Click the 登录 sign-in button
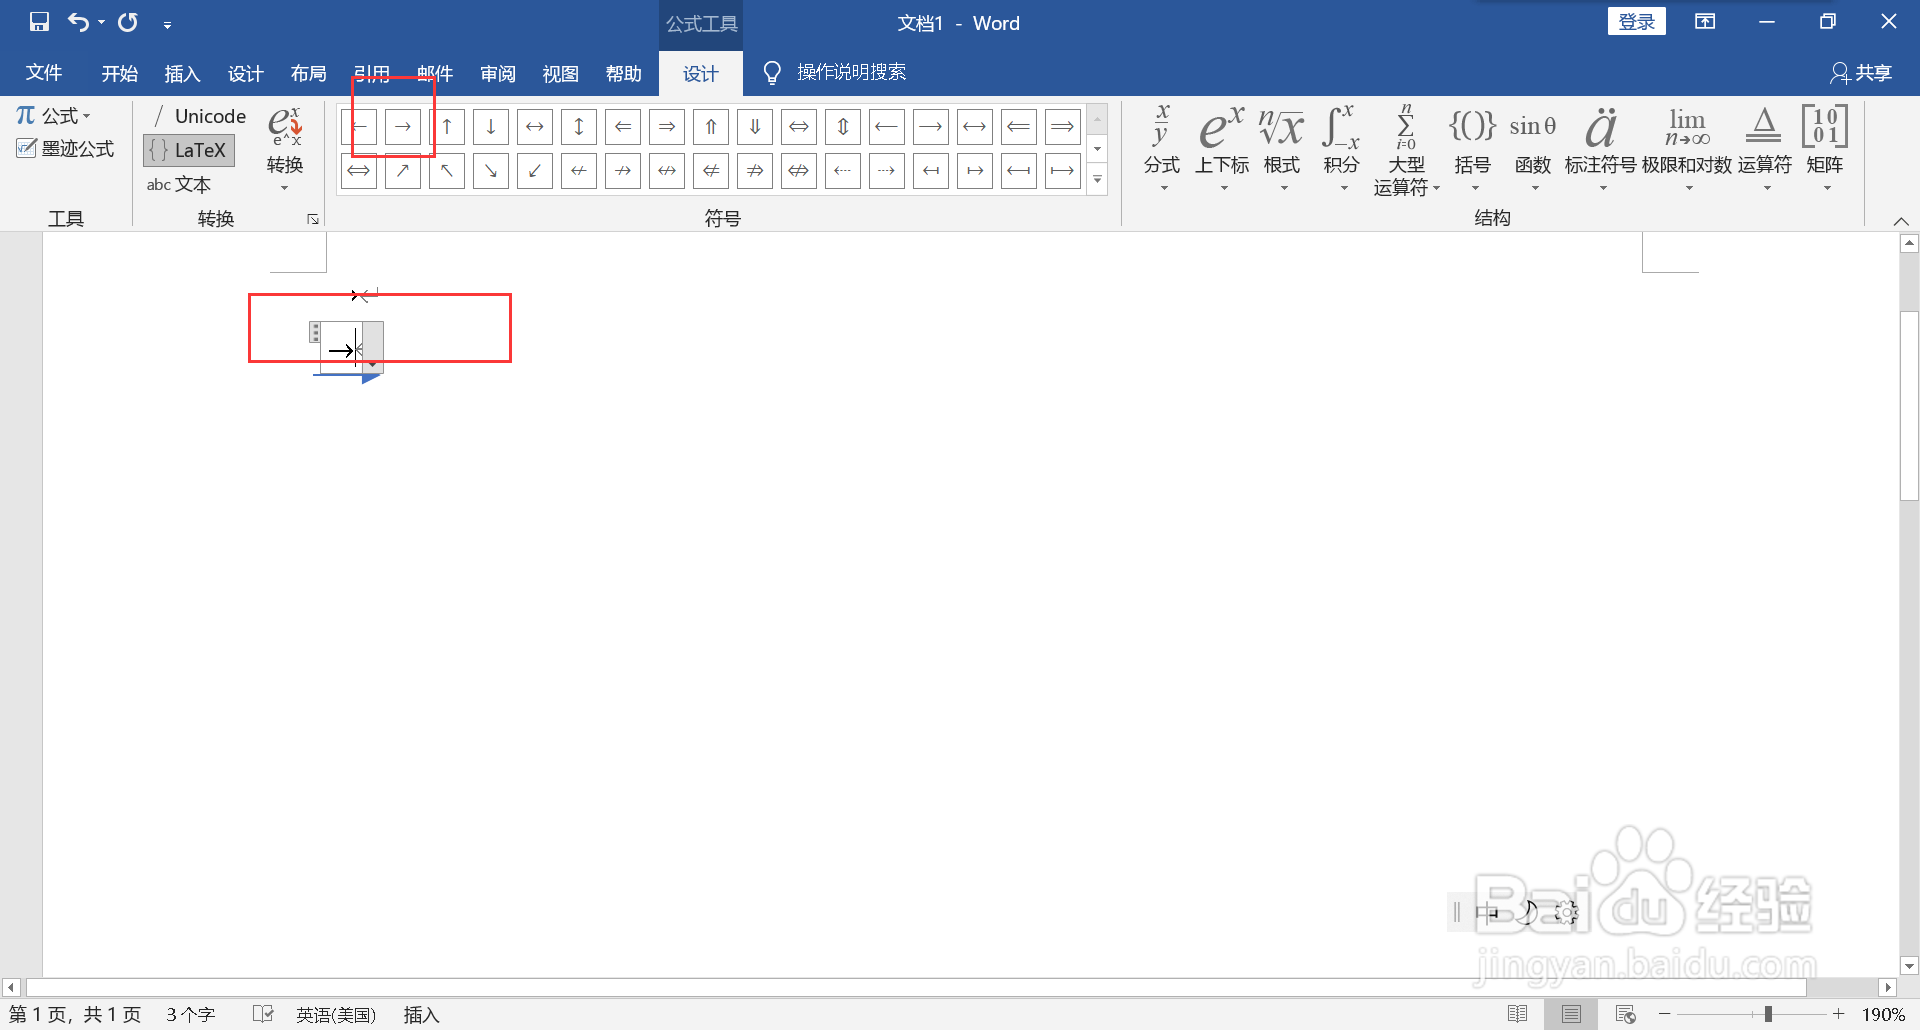 click(x=1636, y=21)
